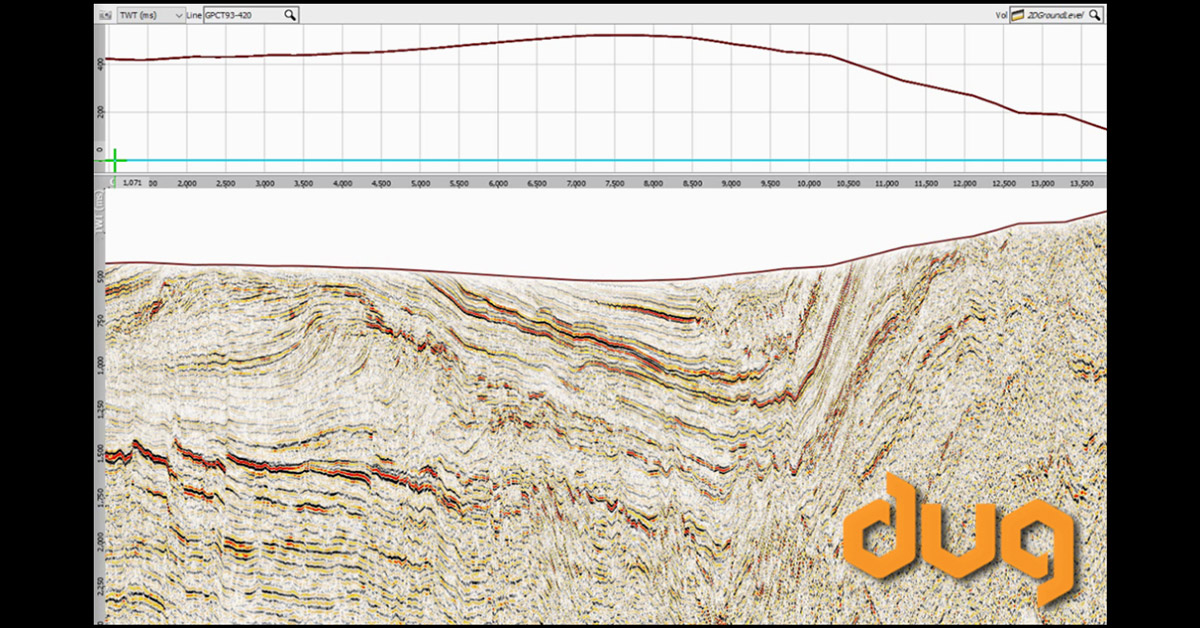
Task: Click the magnifier icon beside the Line field
Action: [289, 14]
